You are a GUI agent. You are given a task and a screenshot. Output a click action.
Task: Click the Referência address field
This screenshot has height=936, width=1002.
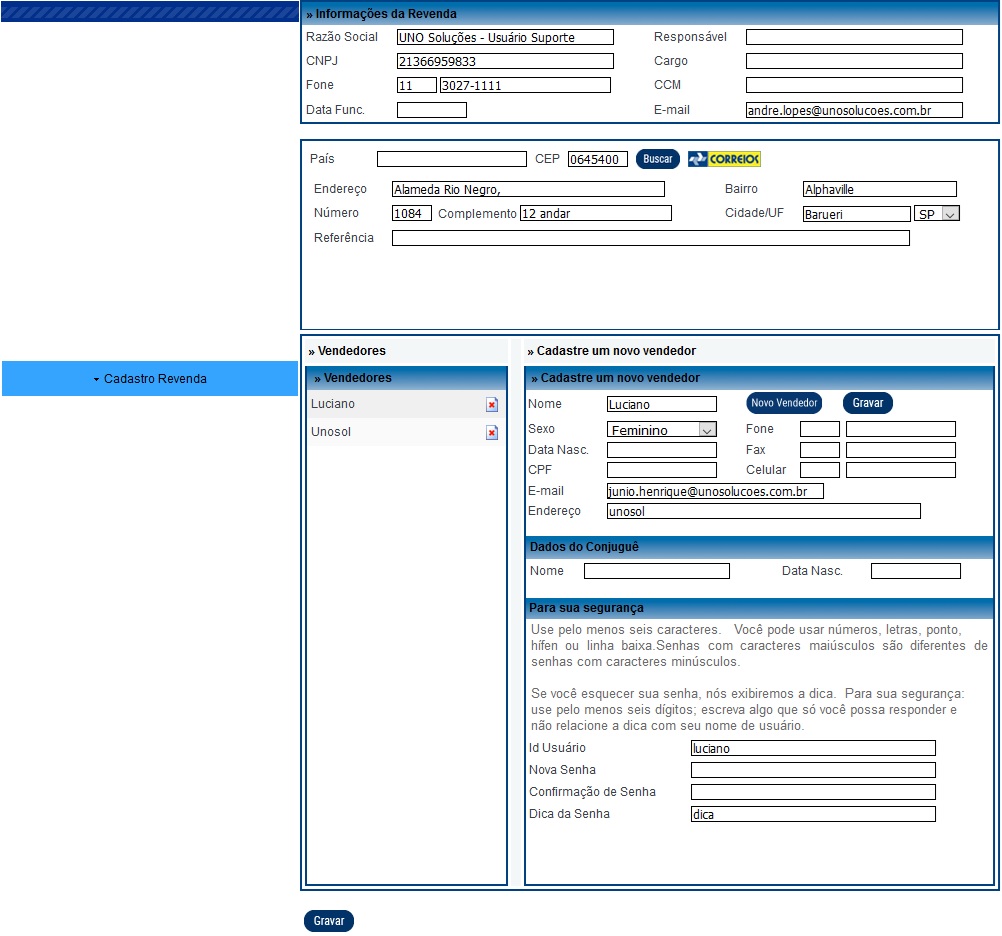point(650,238)
